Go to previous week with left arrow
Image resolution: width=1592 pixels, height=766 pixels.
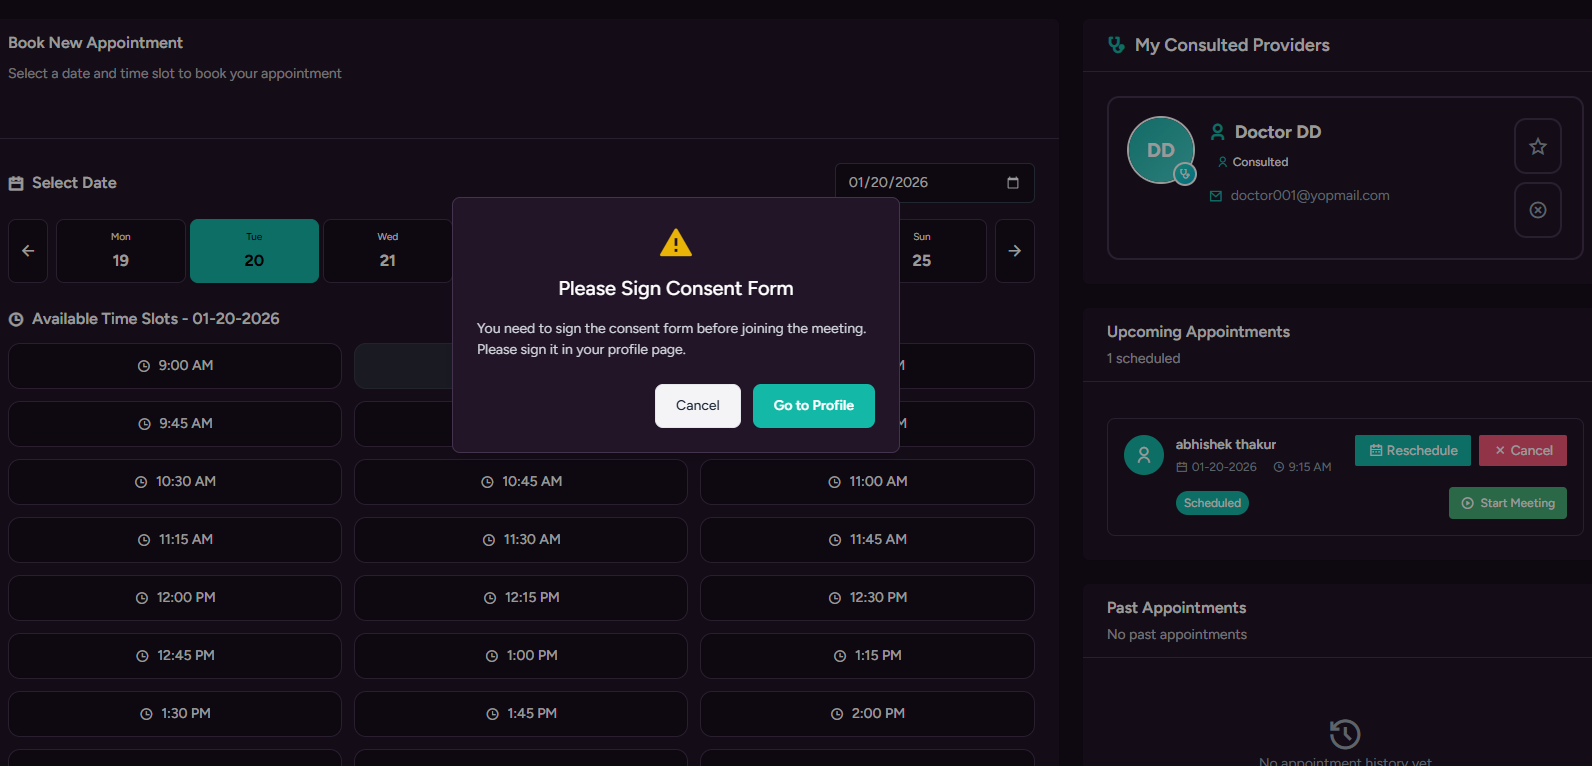point(28,251)
